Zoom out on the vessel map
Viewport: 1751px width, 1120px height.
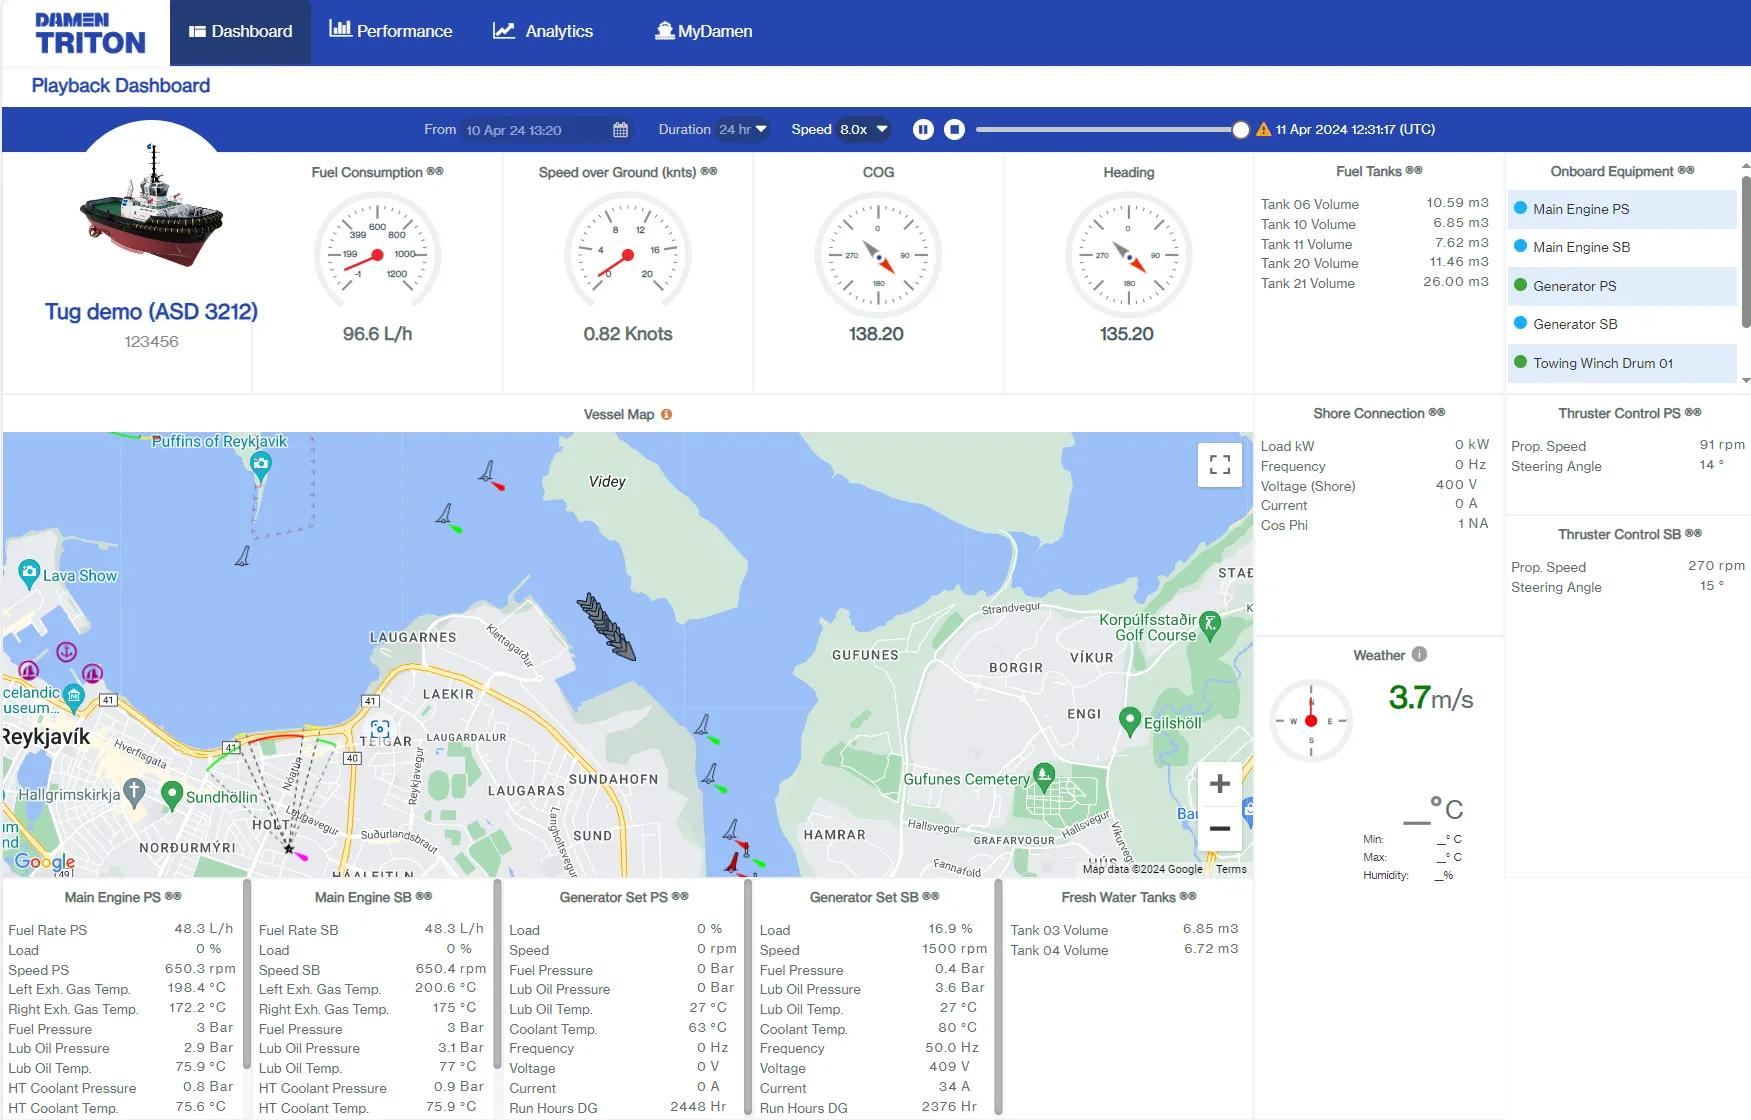pos(1219,829)
